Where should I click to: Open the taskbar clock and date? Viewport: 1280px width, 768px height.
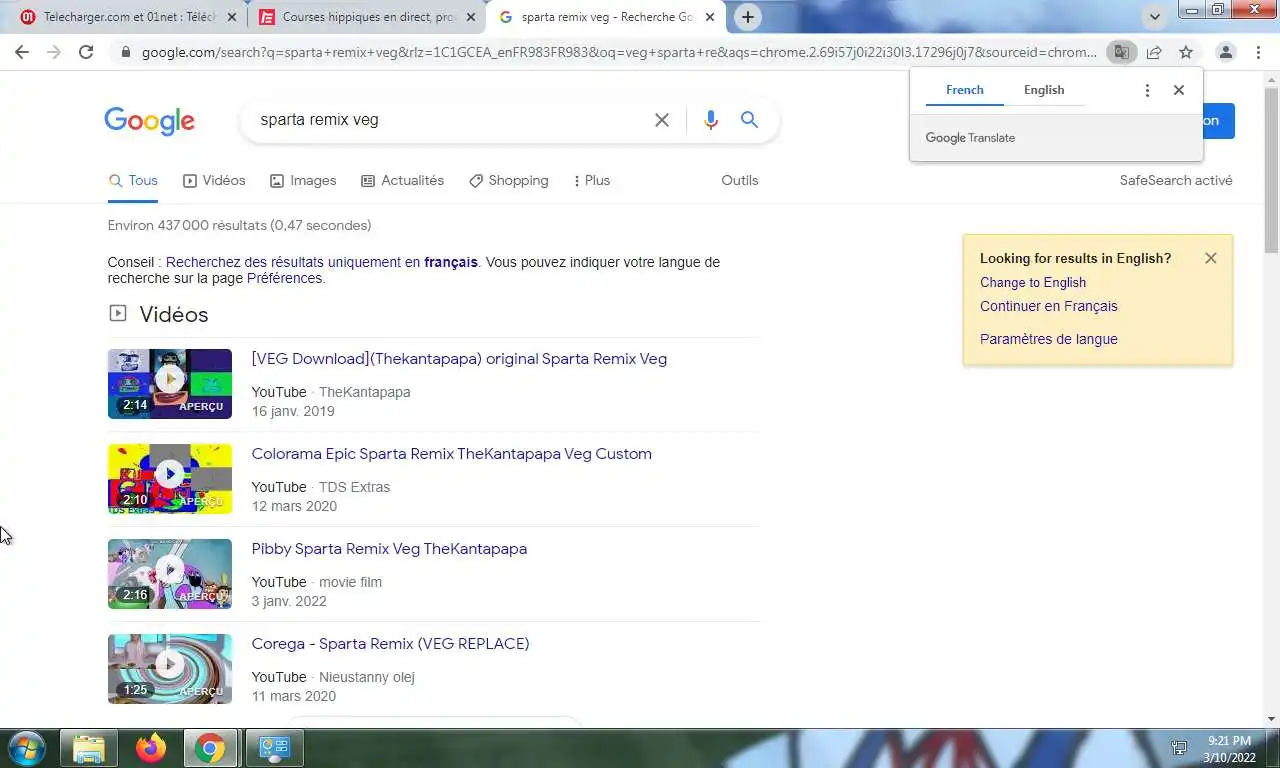1230,748
